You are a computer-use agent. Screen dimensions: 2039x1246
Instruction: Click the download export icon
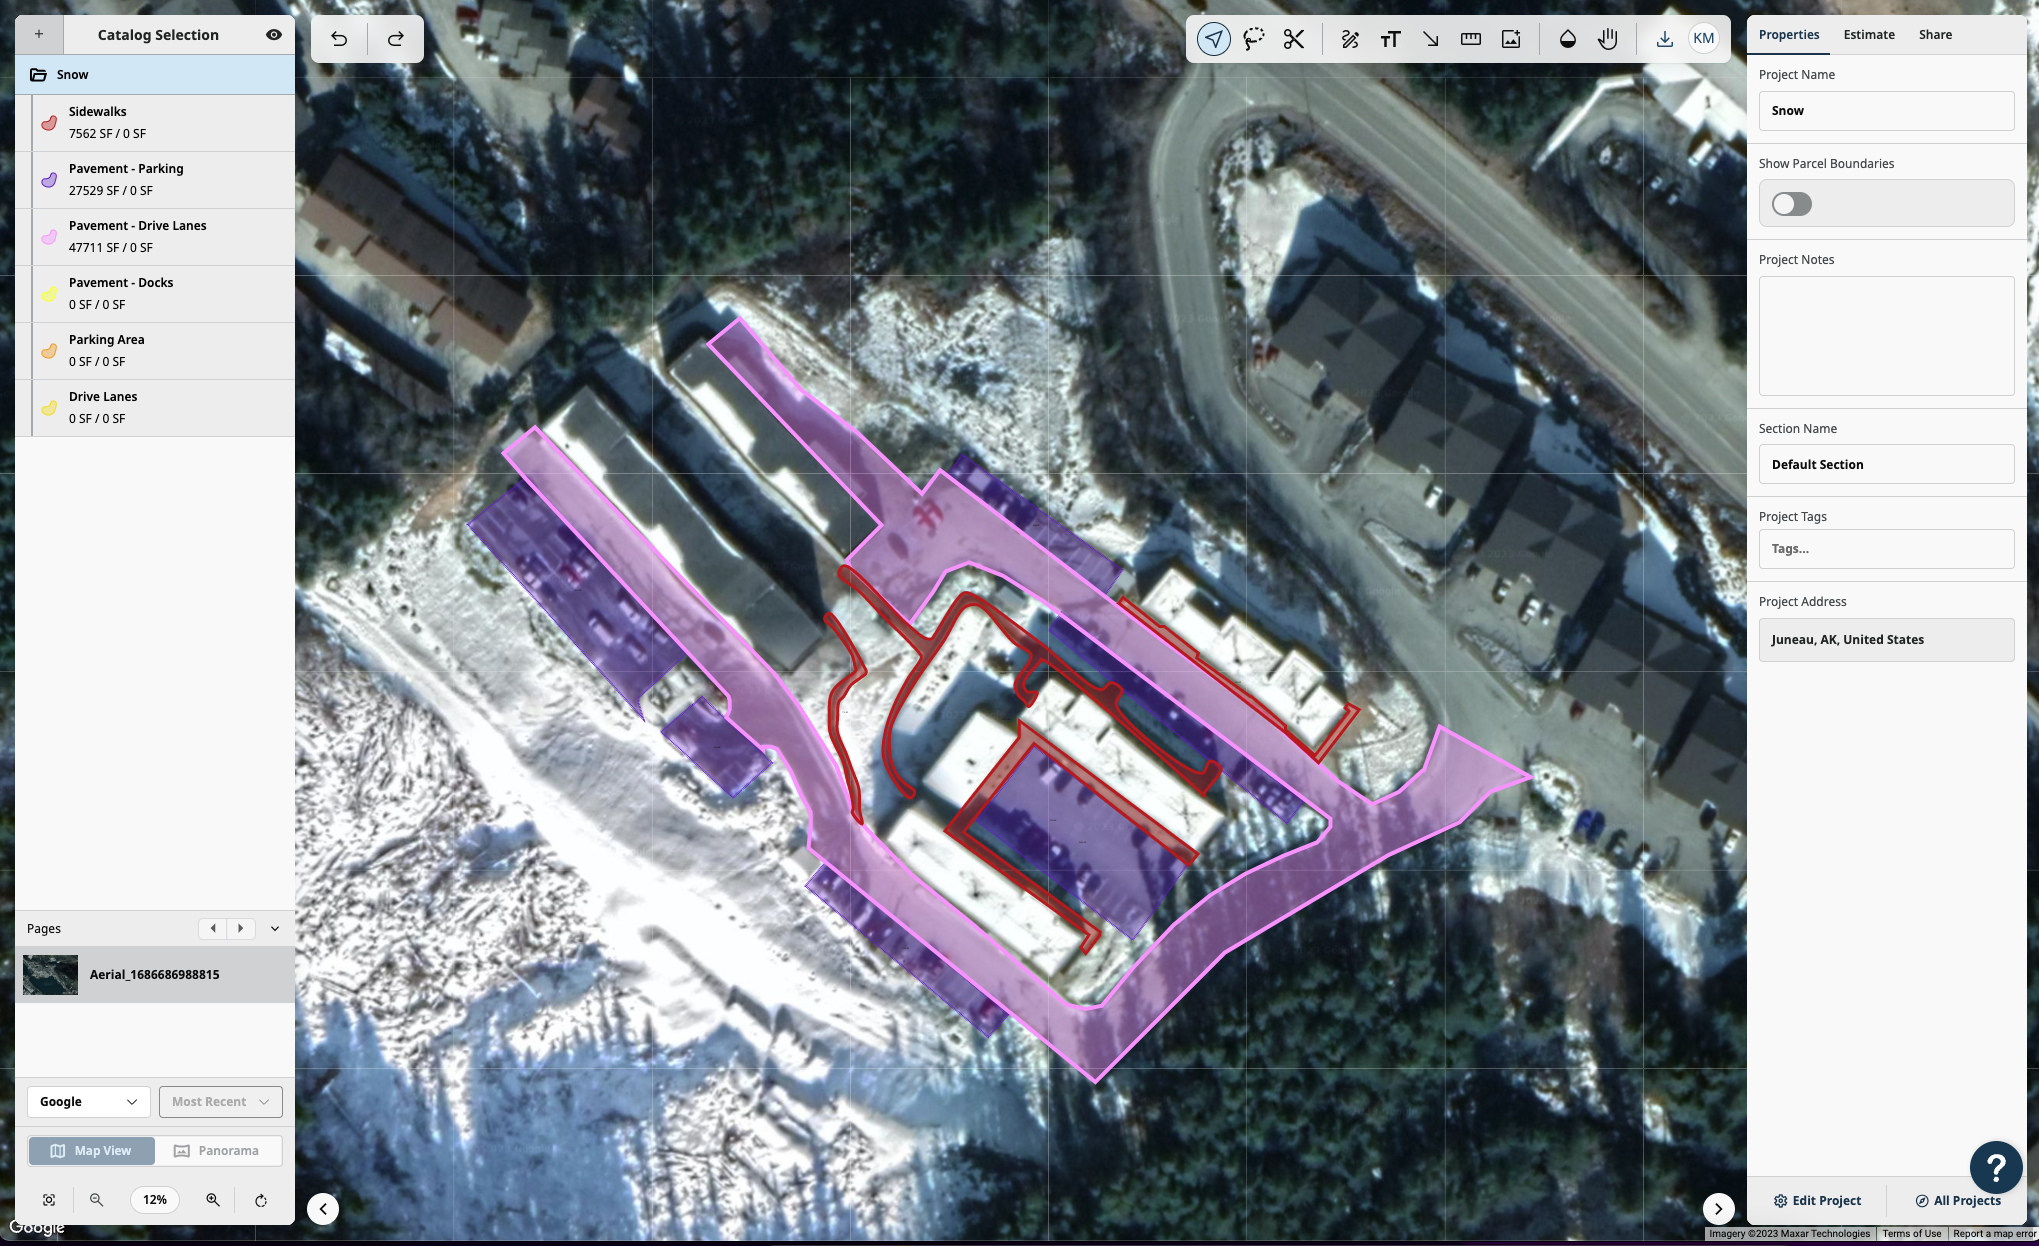tap(1664, 39)
